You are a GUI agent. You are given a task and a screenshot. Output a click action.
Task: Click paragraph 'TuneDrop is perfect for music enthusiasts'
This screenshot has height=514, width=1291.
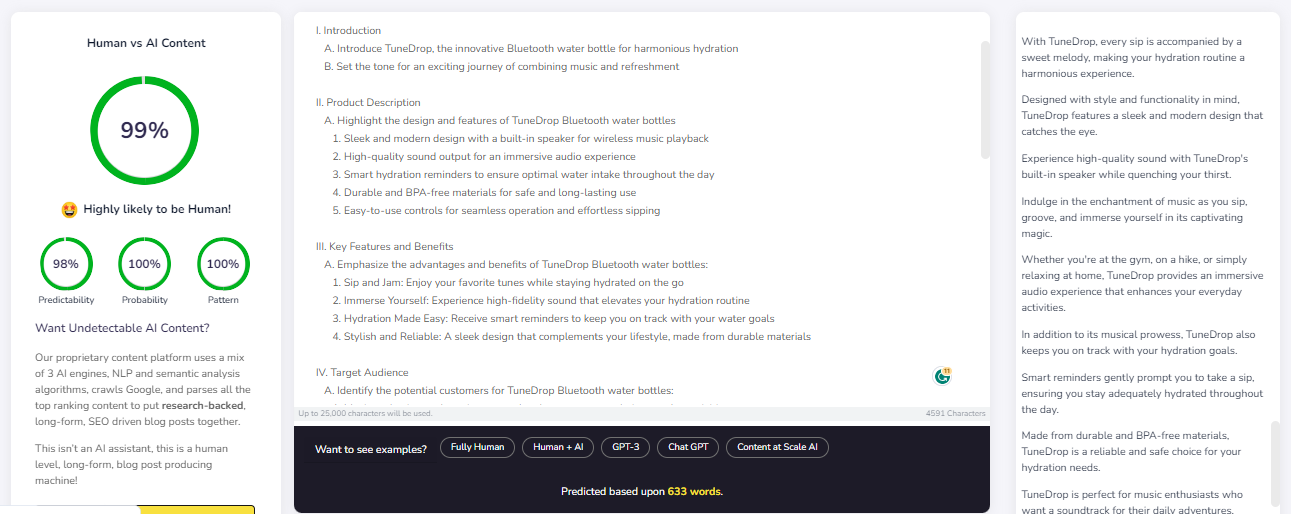pos(1132,502)
